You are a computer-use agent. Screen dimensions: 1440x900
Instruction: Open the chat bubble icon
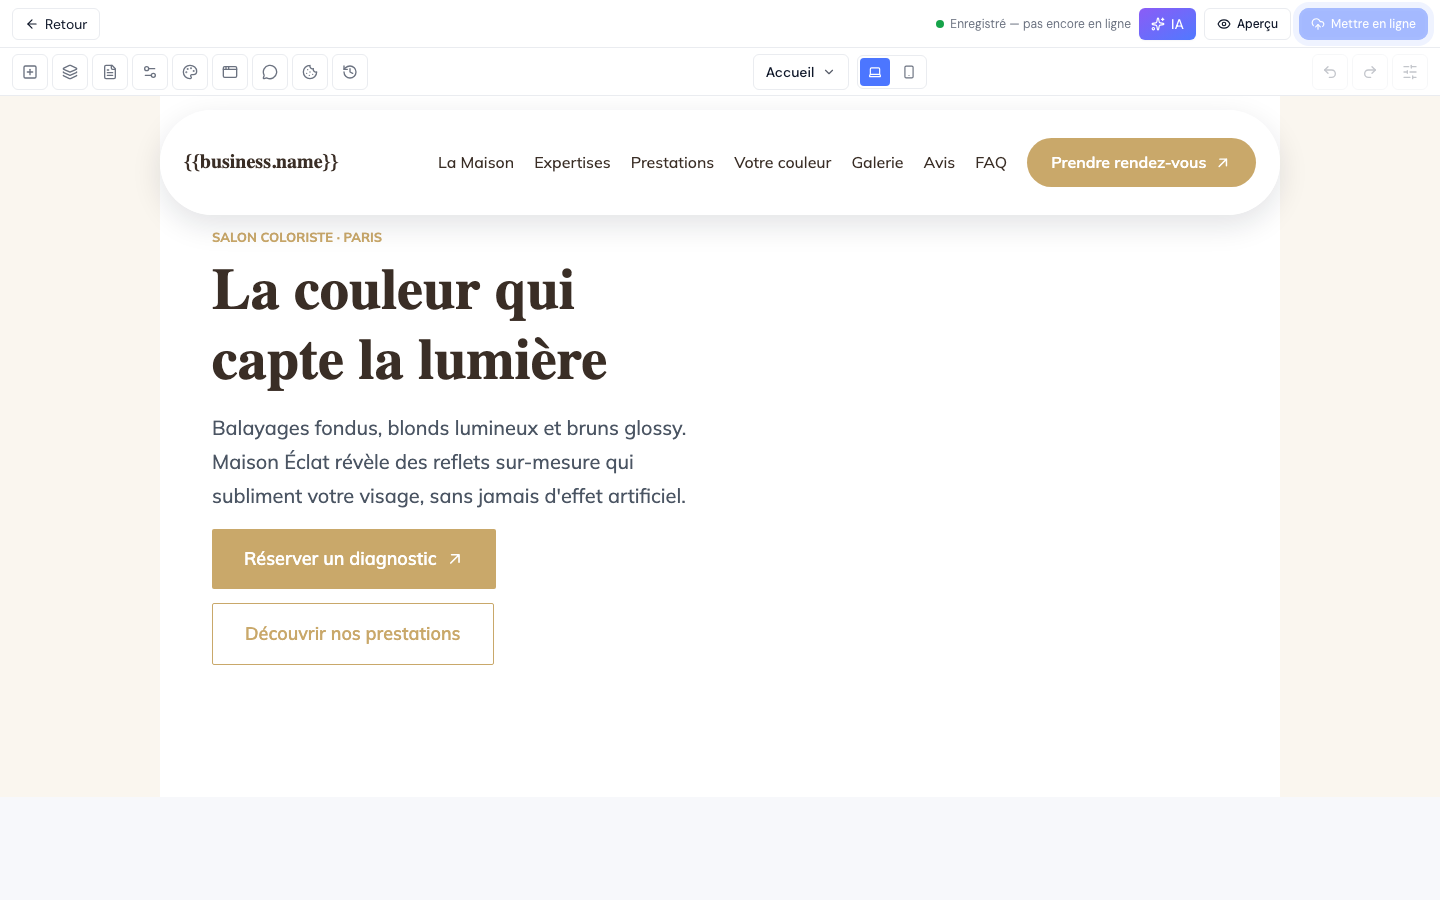[270, 72]
